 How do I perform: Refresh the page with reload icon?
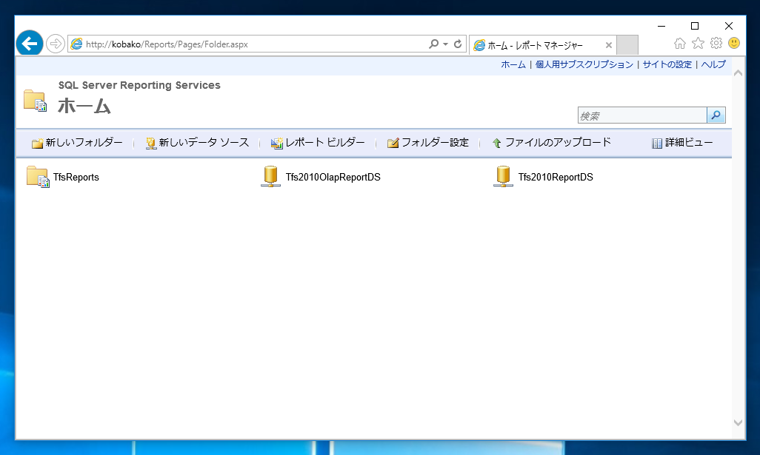(x=458, y=44)
